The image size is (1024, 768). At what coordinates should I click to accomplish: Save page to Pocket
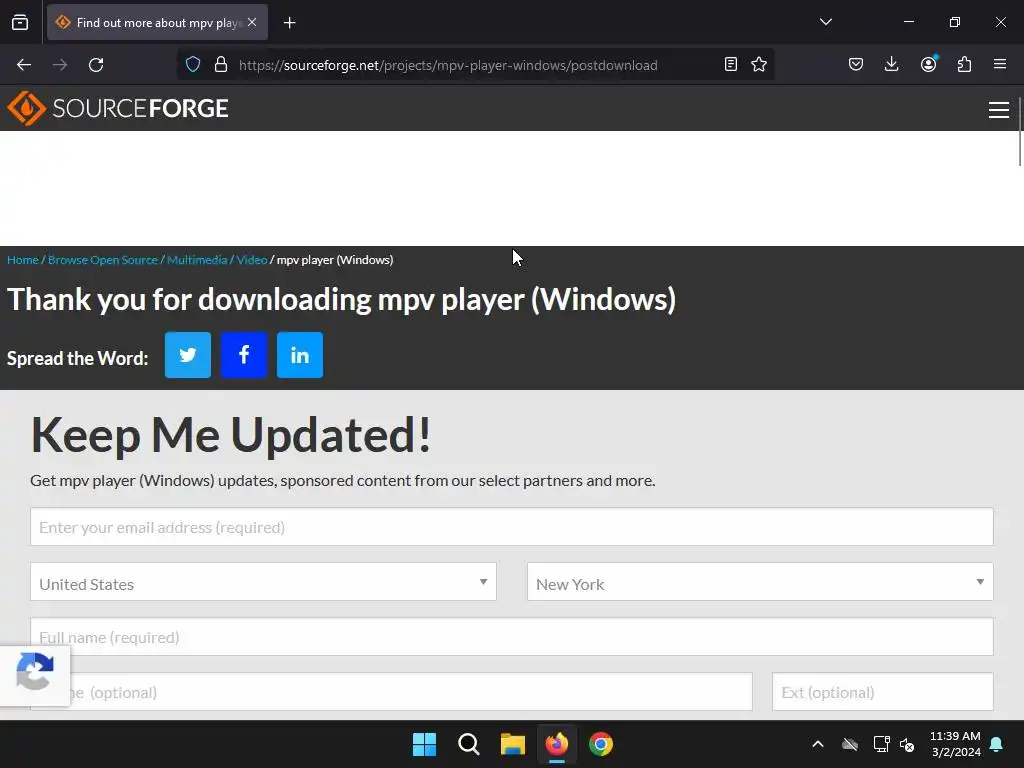coord(856,64)
